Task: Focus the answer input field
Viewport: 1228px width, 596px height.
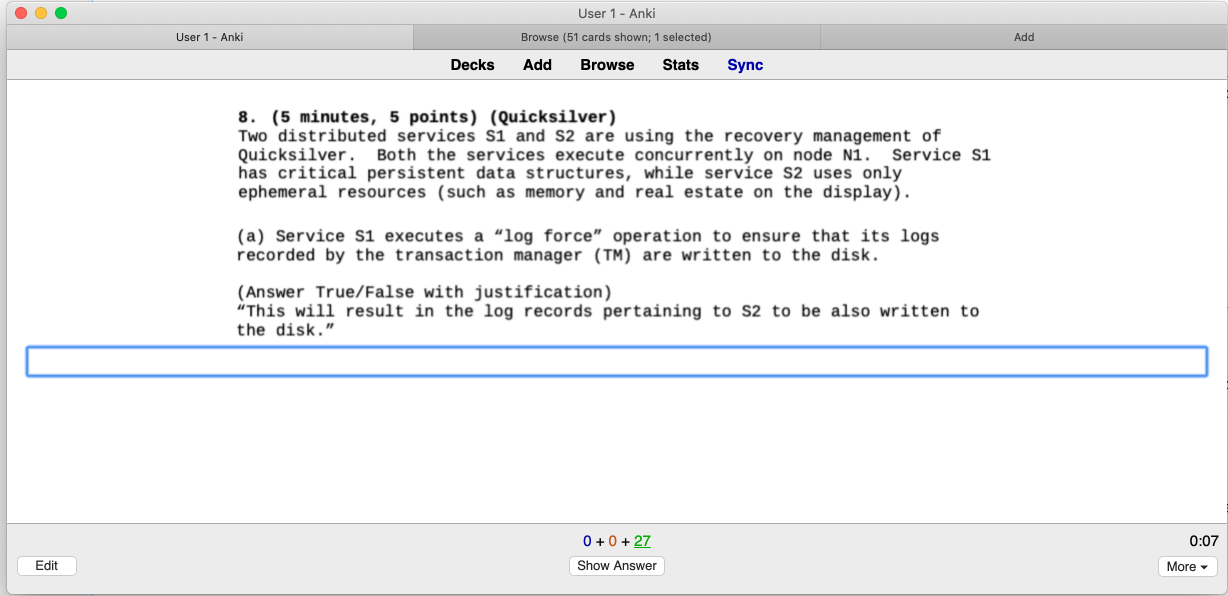Action: [616, 361]
